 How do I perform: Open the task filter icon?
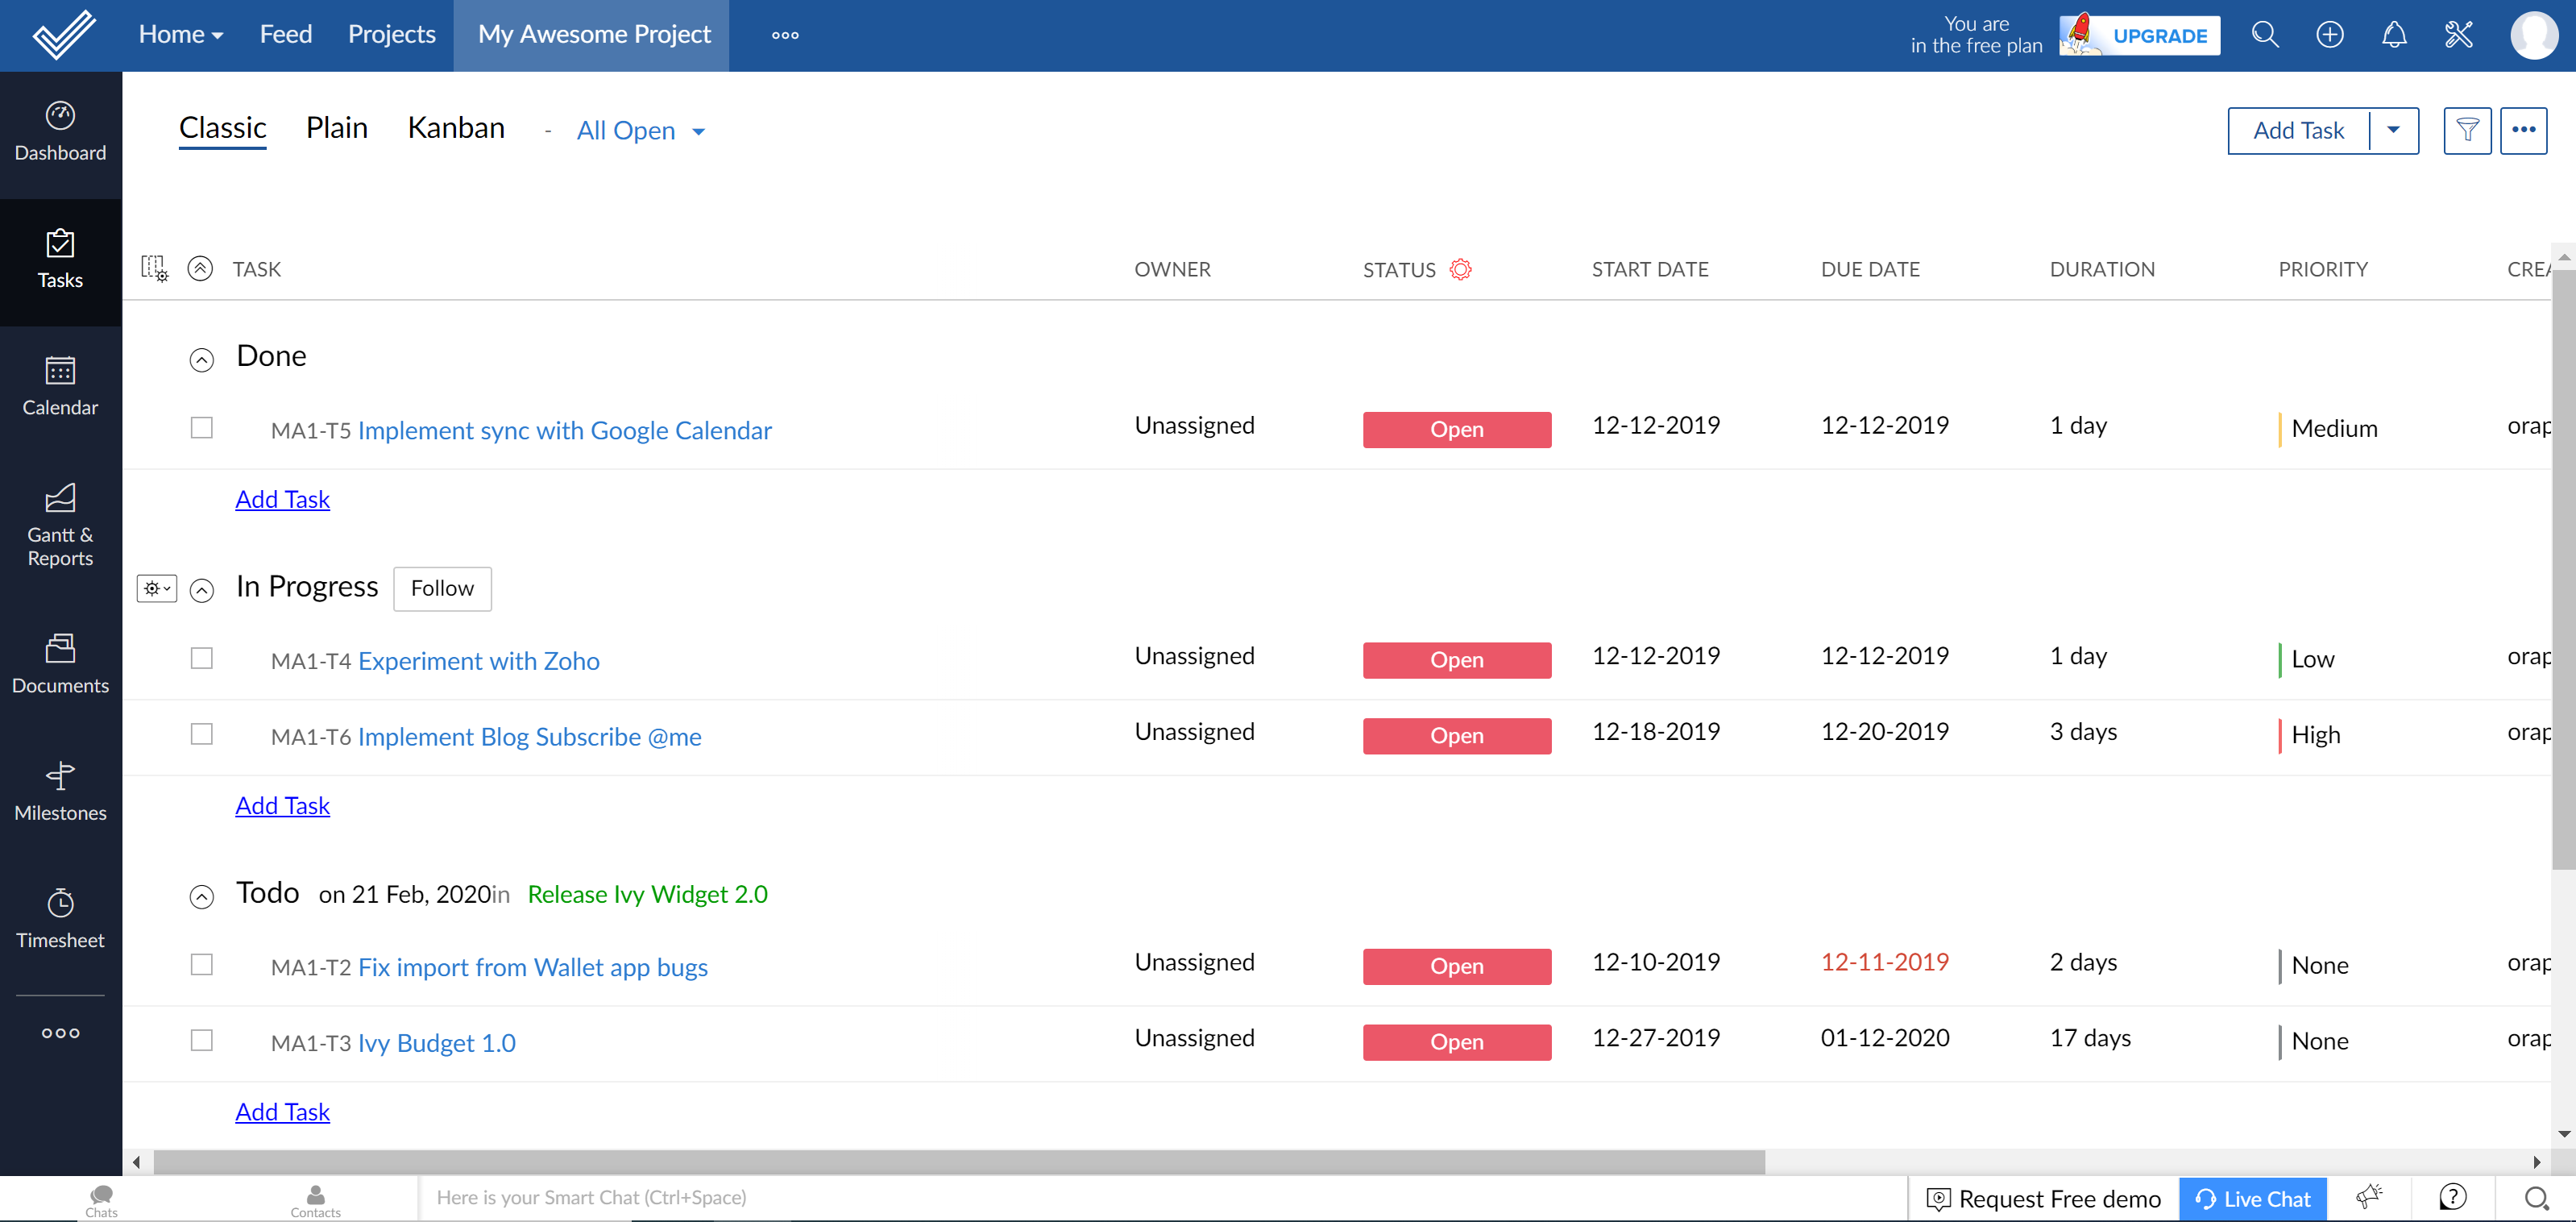[2467, 130]
